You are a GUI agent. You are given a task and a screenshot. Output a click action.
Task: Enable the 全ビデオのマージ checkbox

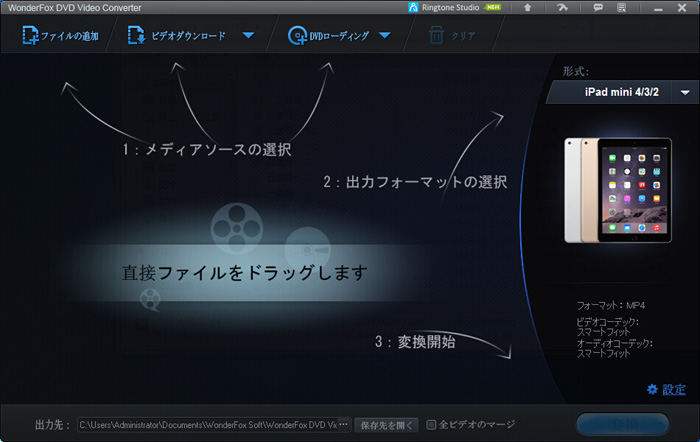coord(431,425)
